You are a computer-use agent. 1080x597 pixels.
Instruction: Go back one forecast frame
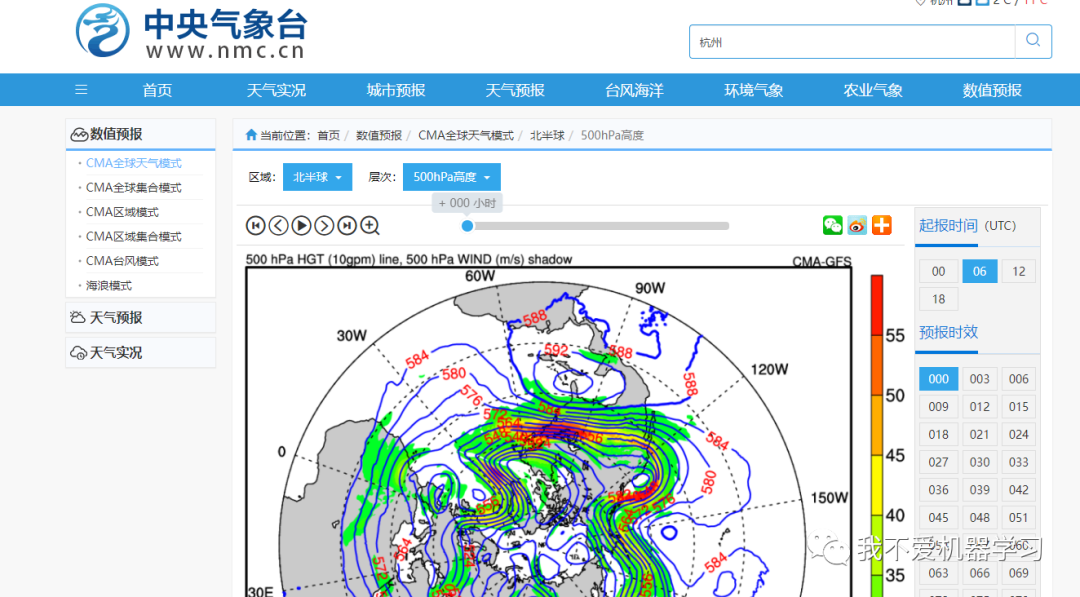pos(278,225)
